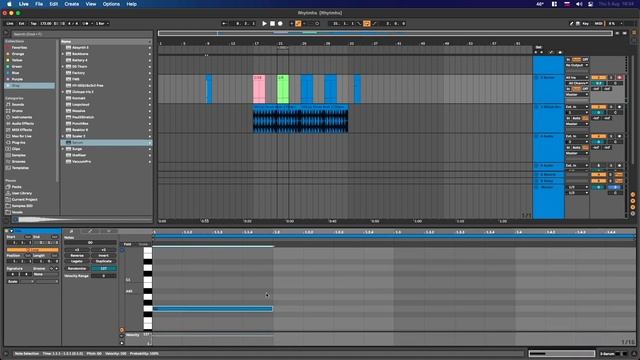Open the View menu

tap(91, 4)
